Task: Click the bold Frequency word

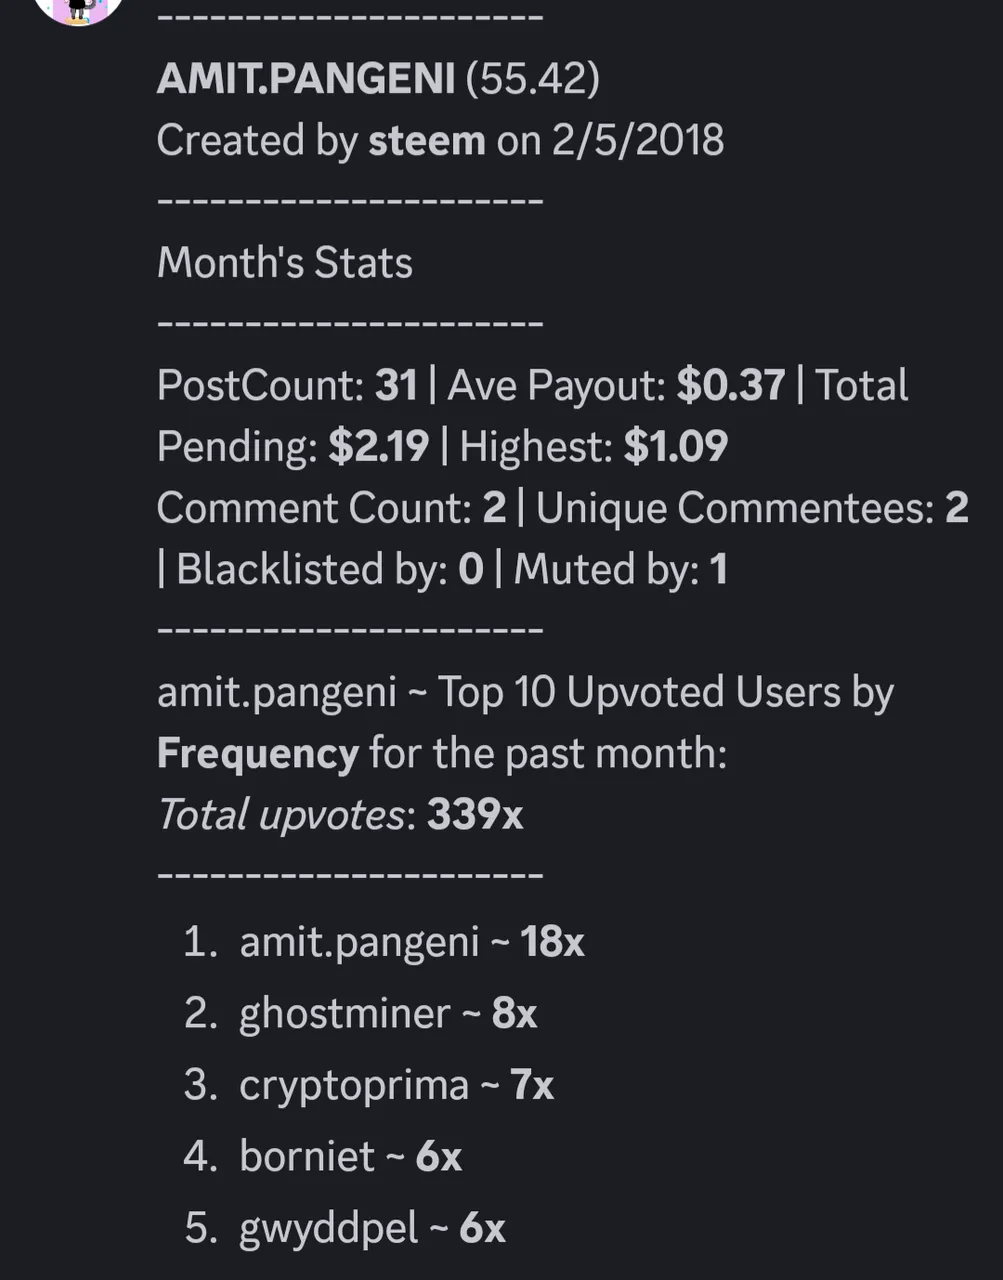Action: (x=257, y=753)
